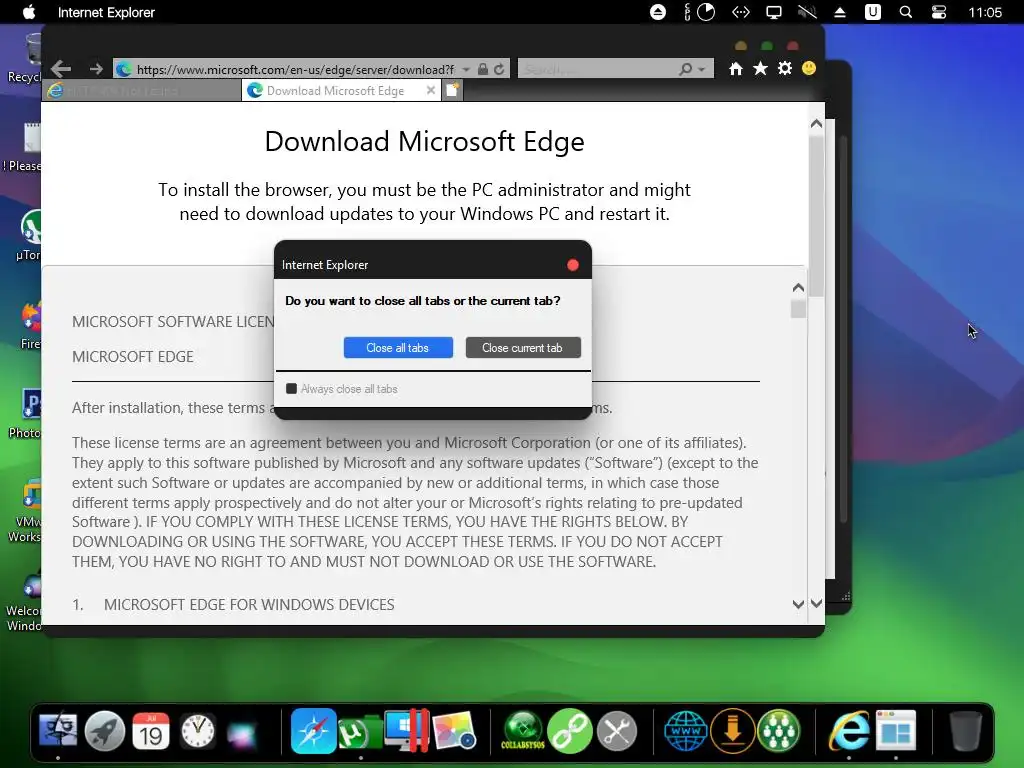Send feedback with the smiley icon

click(809, 69)
